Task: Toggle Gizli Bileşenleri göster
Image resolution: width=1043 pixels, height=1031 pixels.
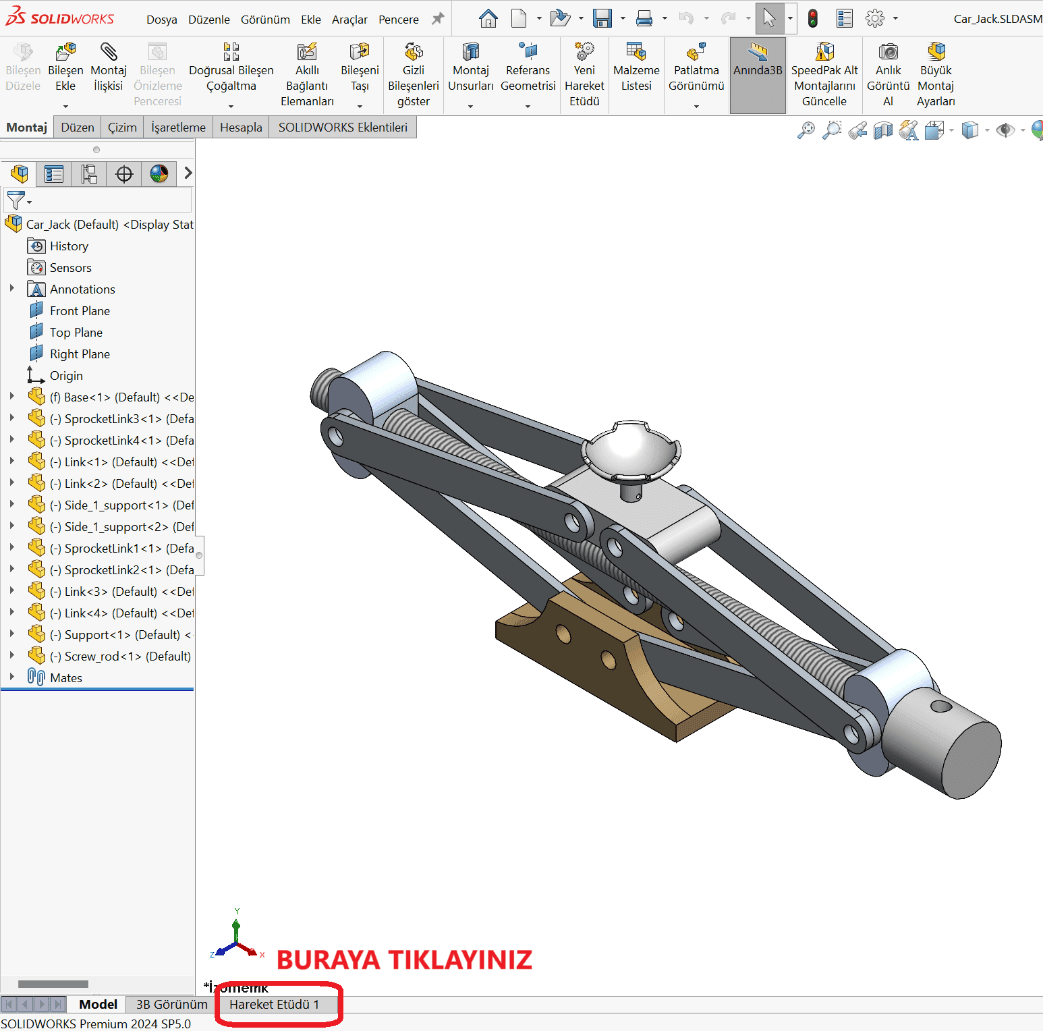Action: (413, 53)
